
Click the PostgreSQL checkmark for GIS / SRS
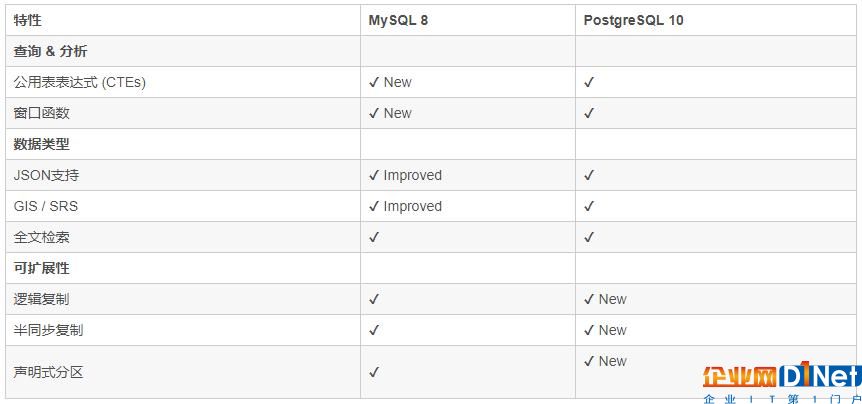point(589,206)
